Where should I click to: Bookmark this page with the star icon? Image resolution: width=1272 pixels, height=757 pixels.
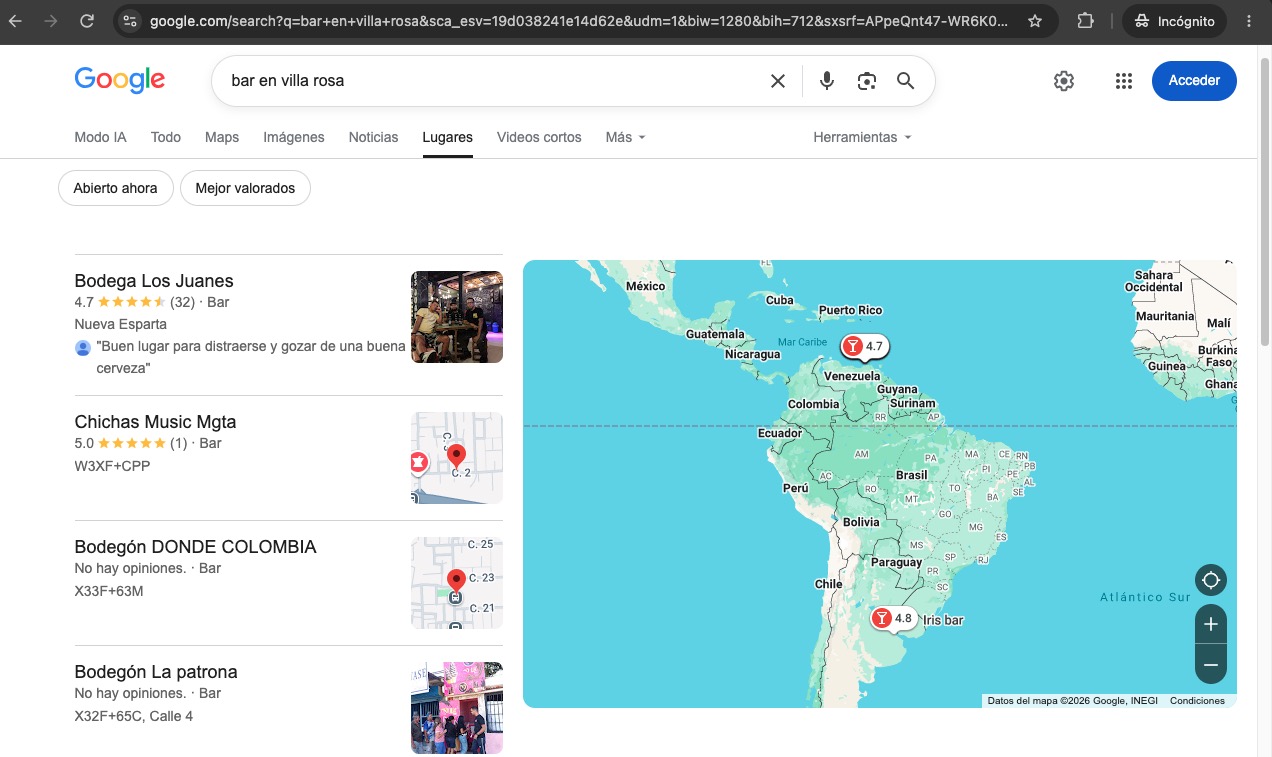tap(1035, 21)
